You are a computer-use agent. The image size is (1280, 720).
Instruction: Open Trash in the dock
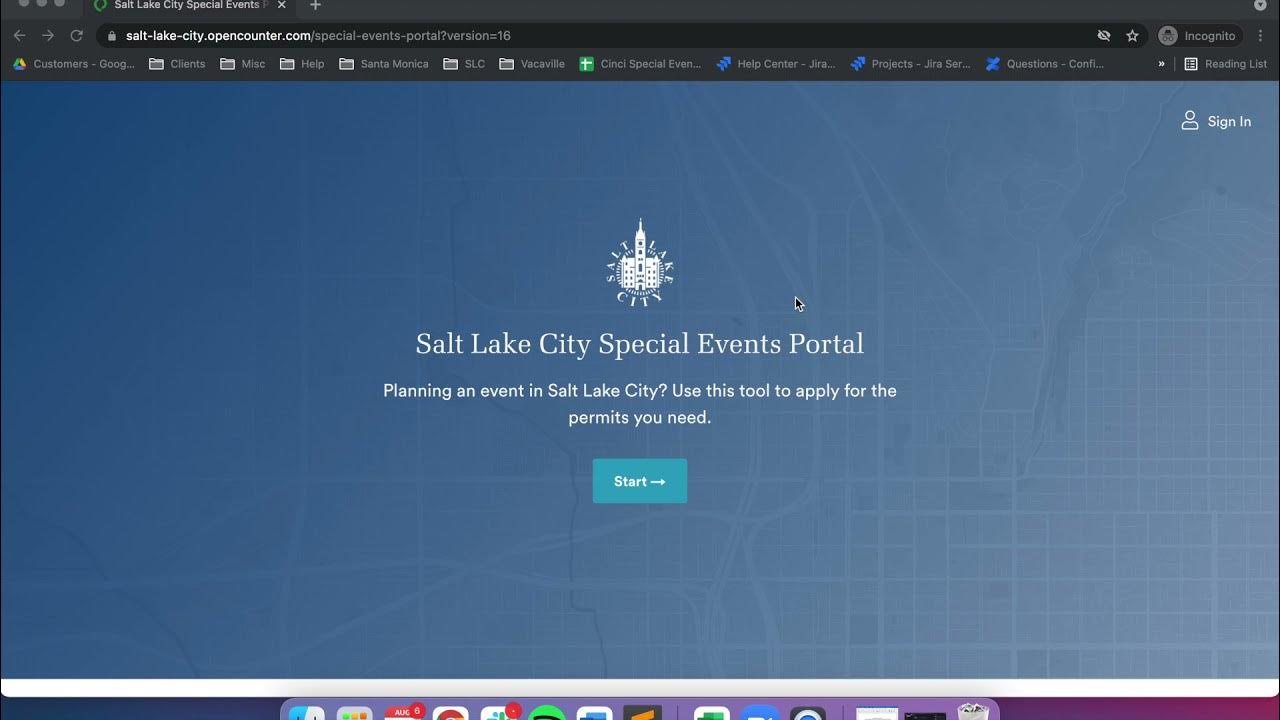[x=973, y=712]
